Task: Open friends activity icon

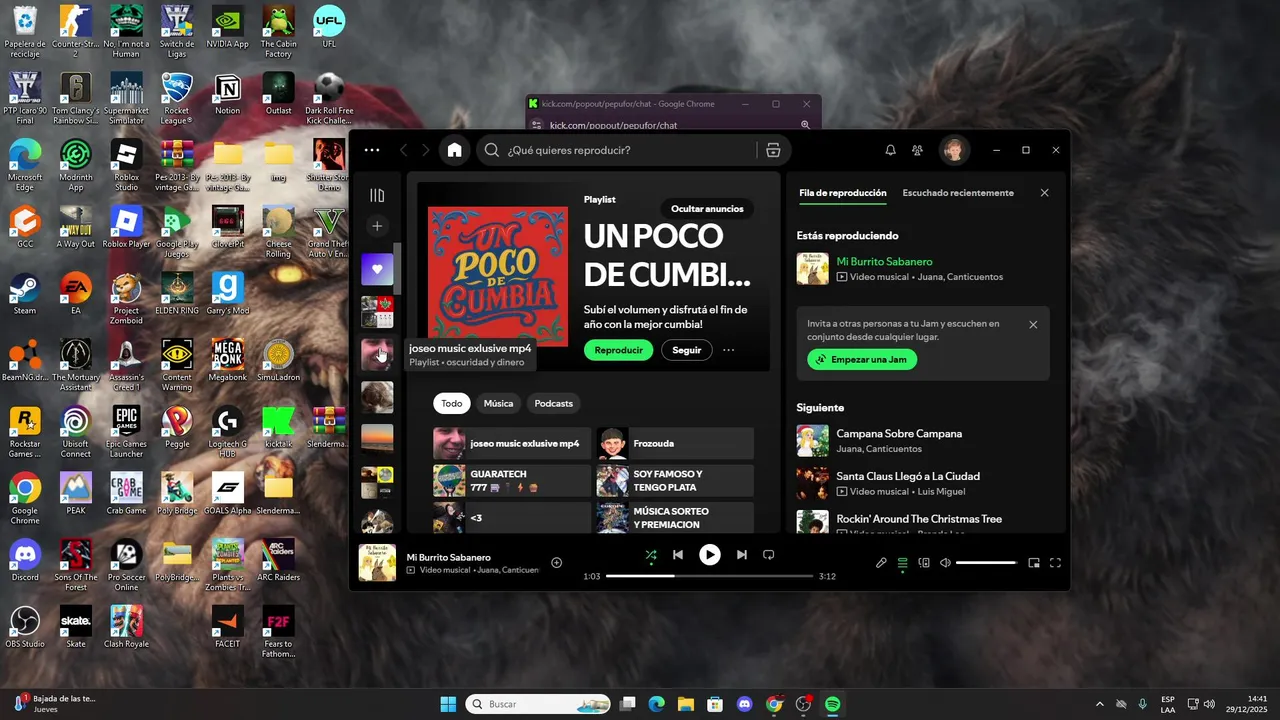Action: (x=917, y=150)
